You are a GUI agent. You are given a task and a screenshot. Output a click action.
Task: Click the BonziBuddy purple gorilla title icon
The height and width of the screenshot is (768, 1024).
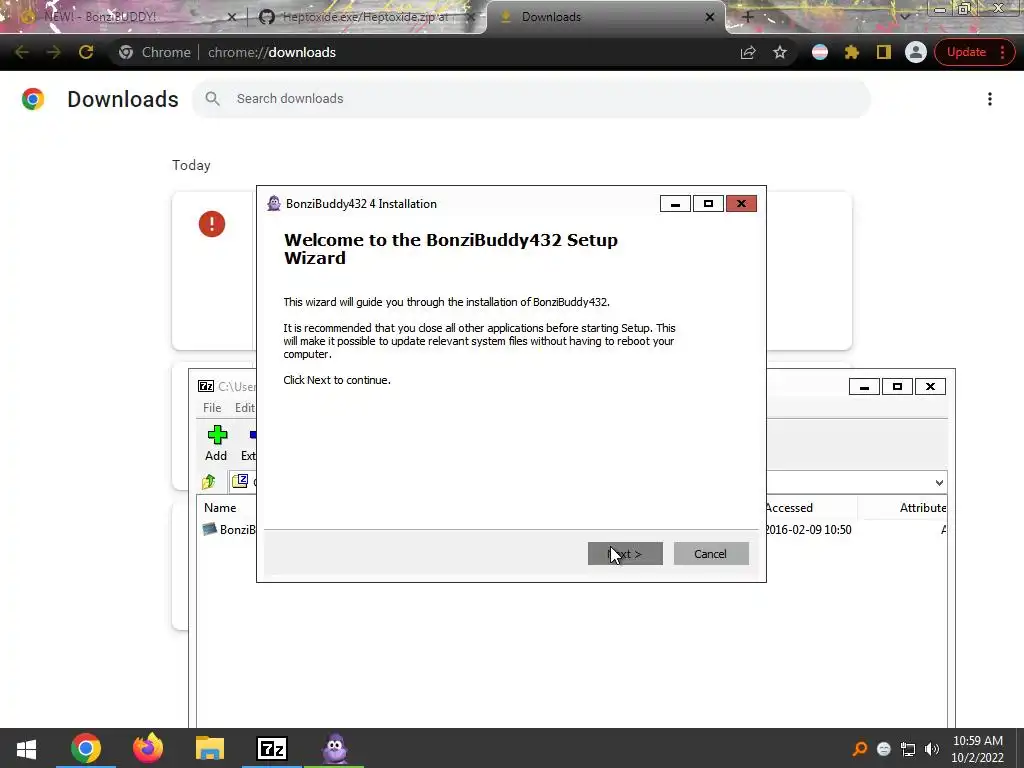coord(274,204)
